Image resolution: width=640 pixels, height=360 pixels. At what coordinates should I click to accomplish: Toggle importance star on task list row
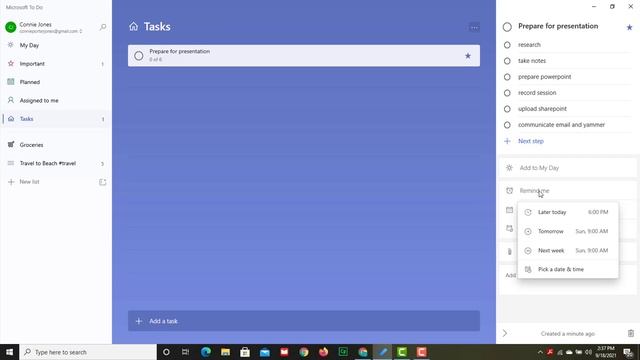point(468,56)
